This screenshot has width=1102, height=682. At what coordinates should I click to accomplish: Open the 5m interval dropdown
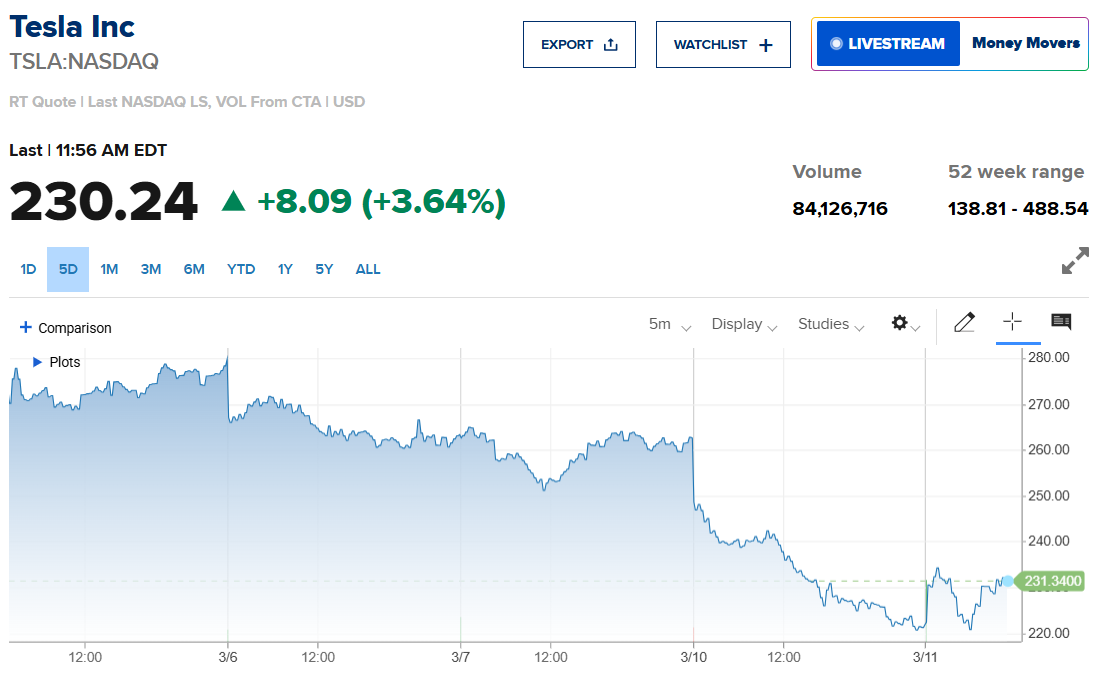click(669, 324)
